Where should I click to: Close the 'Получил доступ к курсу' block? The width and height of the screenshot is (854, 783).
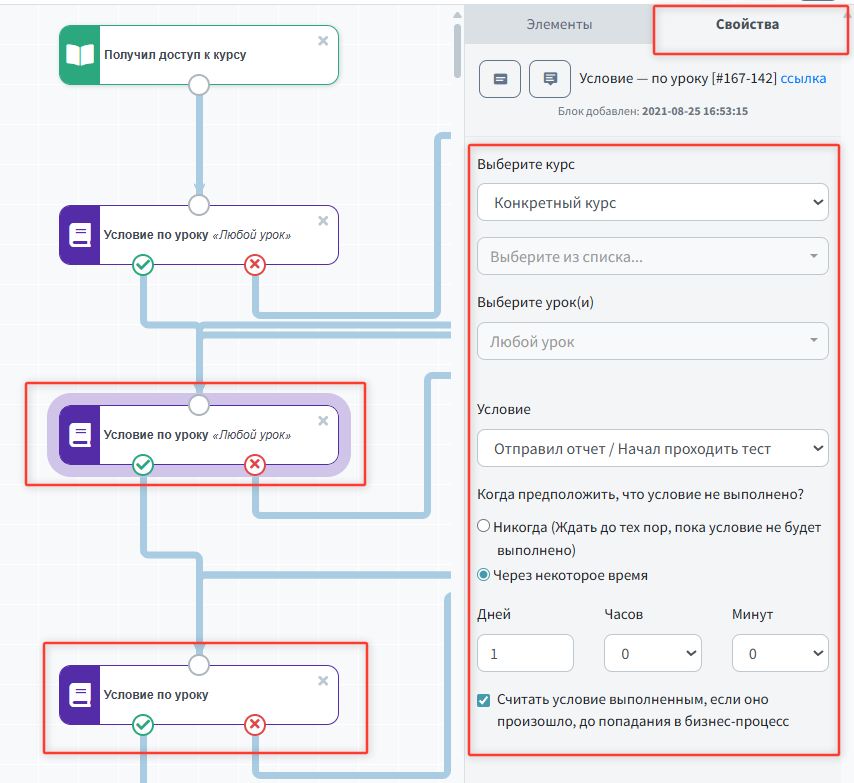[x=322, y=40]
